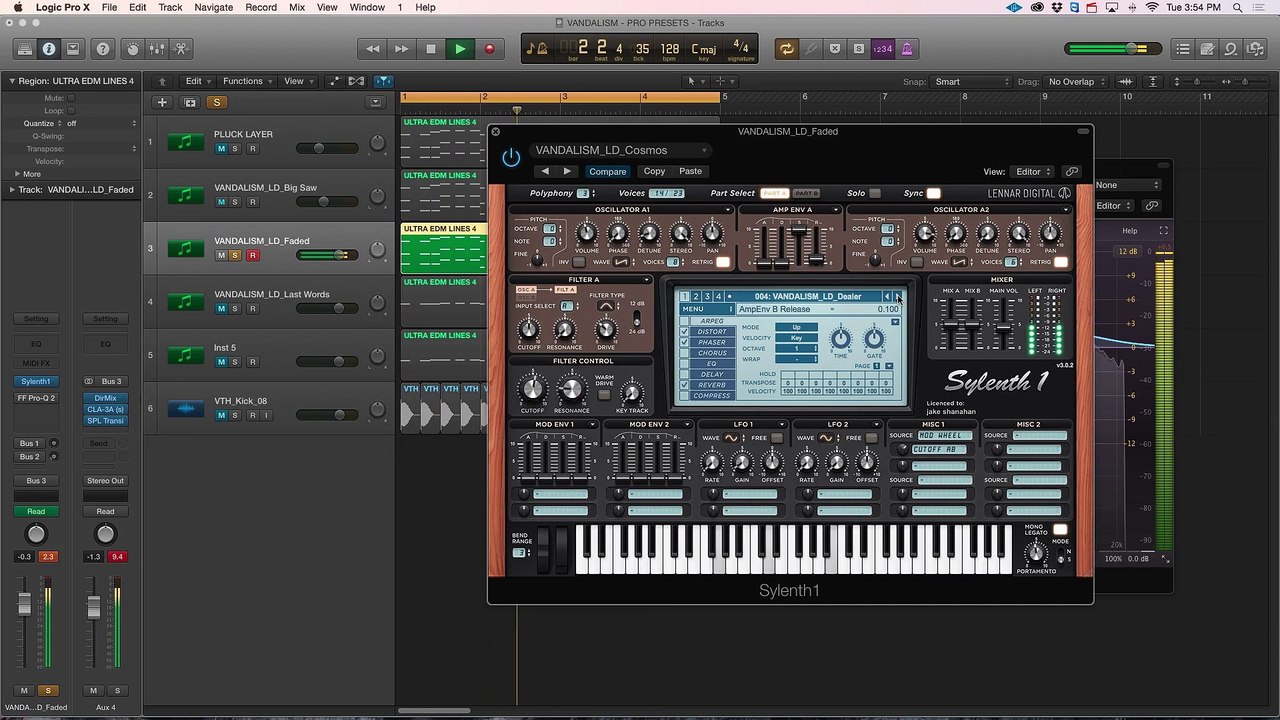
Task: Open the Toolbar display icon
Action: [73, 48]
